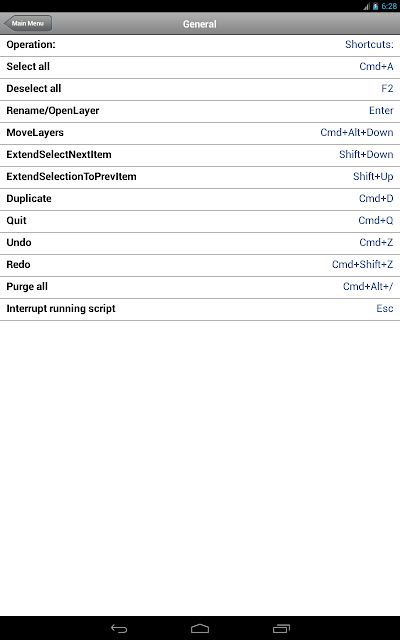Screen dimensions: 400x640
Task: Select the 'Purge all' row
Action: click(200, 287)
